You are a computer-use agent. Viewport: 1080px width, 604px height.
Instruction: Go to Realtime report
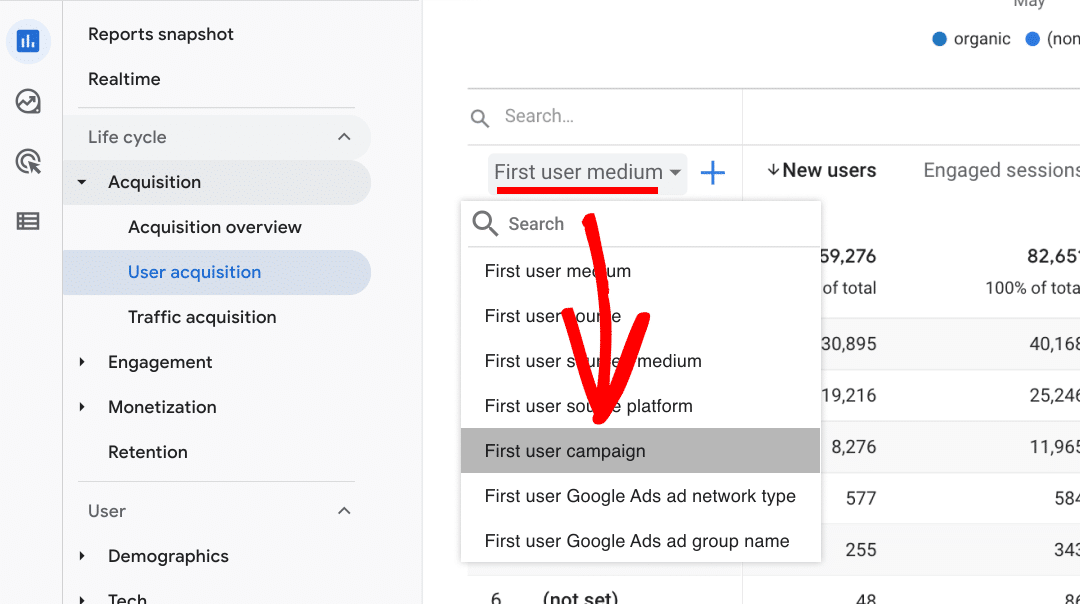tap(124, 79)
